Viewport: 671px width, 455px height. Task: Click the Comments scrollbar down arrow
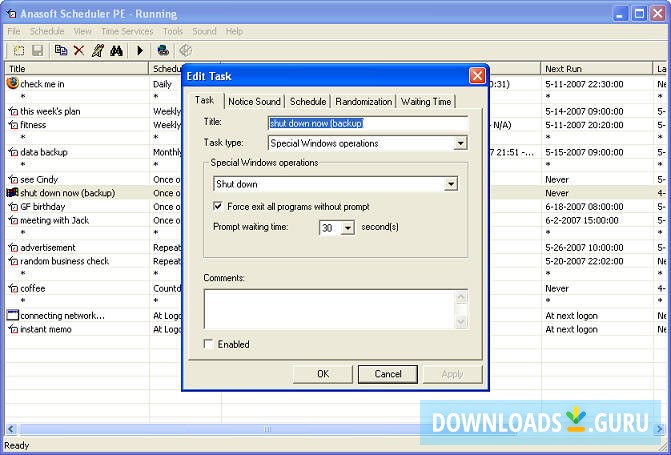tap(461, 322)
